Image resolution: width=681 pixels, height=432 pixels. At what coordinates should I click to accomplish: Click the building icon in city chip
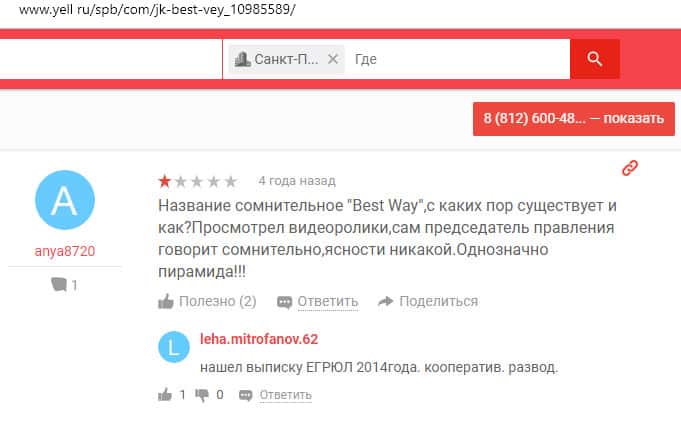[242, 59]
